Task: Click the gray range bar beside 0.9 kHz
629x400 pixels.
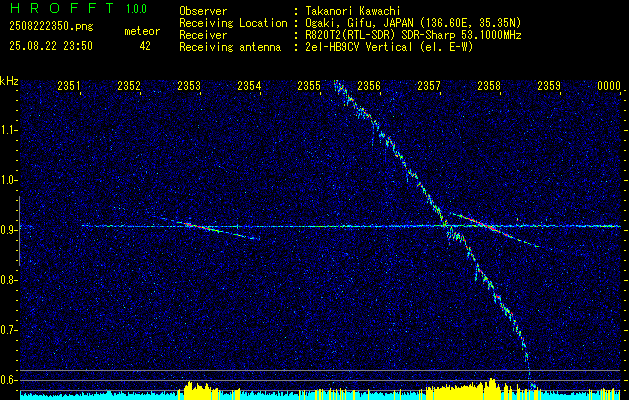Action: (19, 231)
